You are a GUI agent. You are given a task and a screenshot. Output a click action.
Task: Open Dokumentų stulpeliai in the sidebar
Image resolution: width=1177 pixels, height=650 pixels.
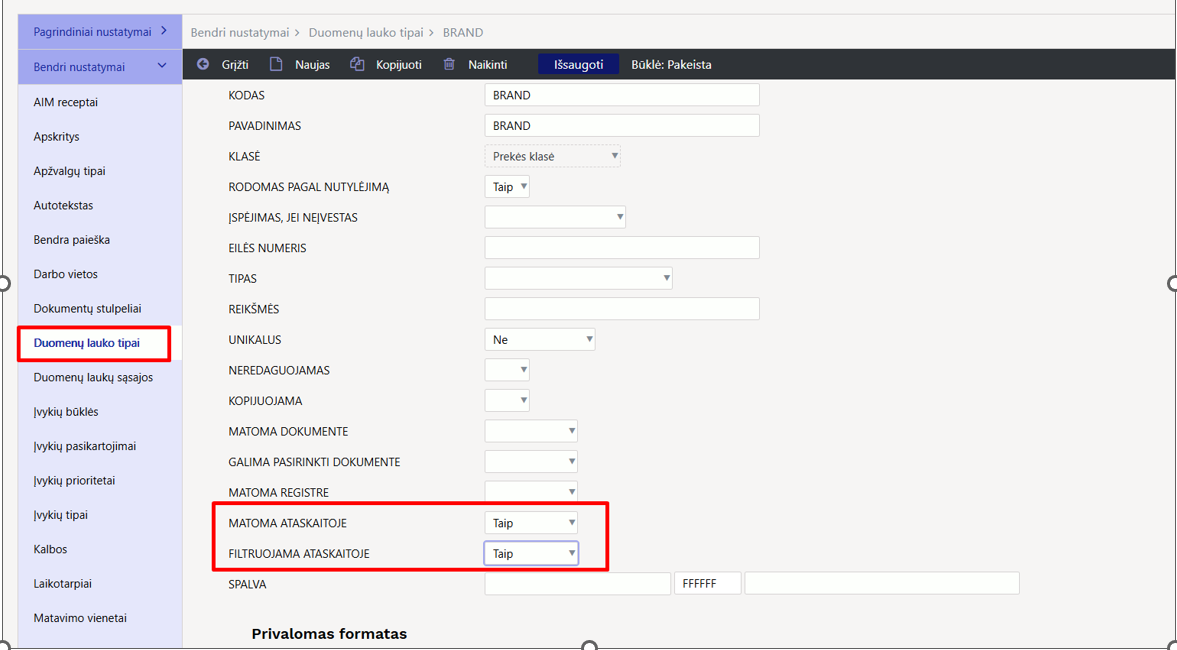tap(88, 308)
